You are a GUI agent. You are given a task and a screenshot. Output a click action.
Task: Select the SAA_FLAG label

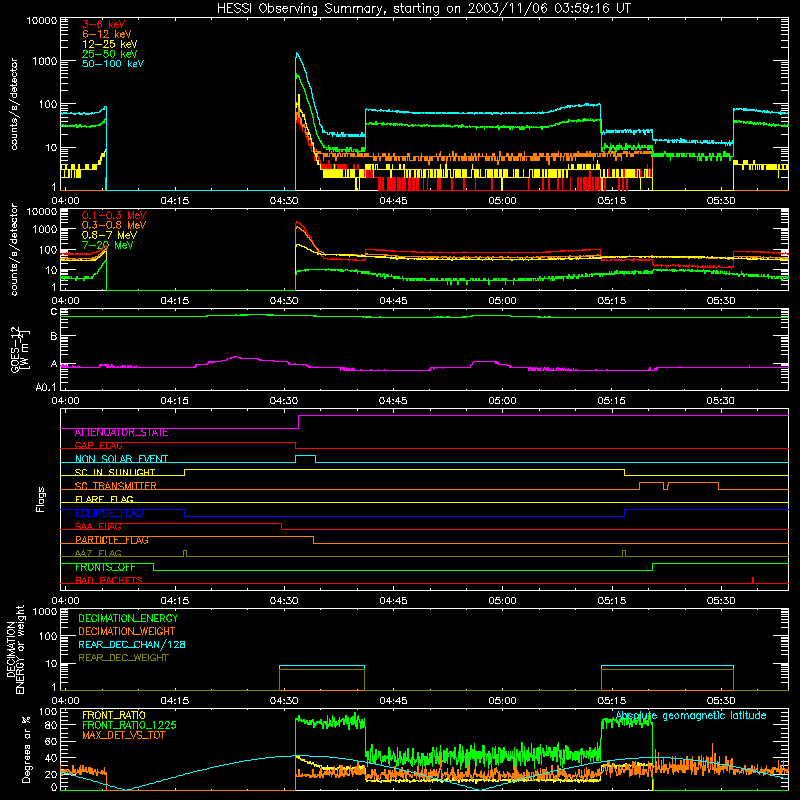pos(98,527)
